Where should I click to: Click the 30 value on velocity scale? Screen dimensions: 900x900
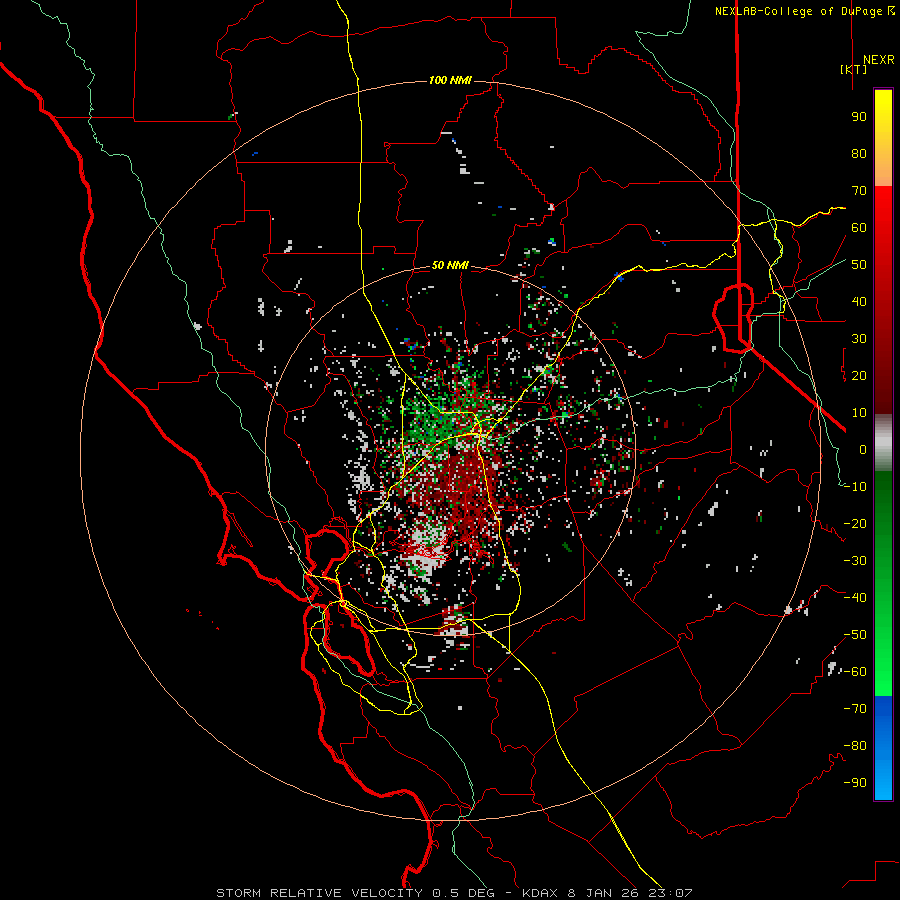(859, 339)
